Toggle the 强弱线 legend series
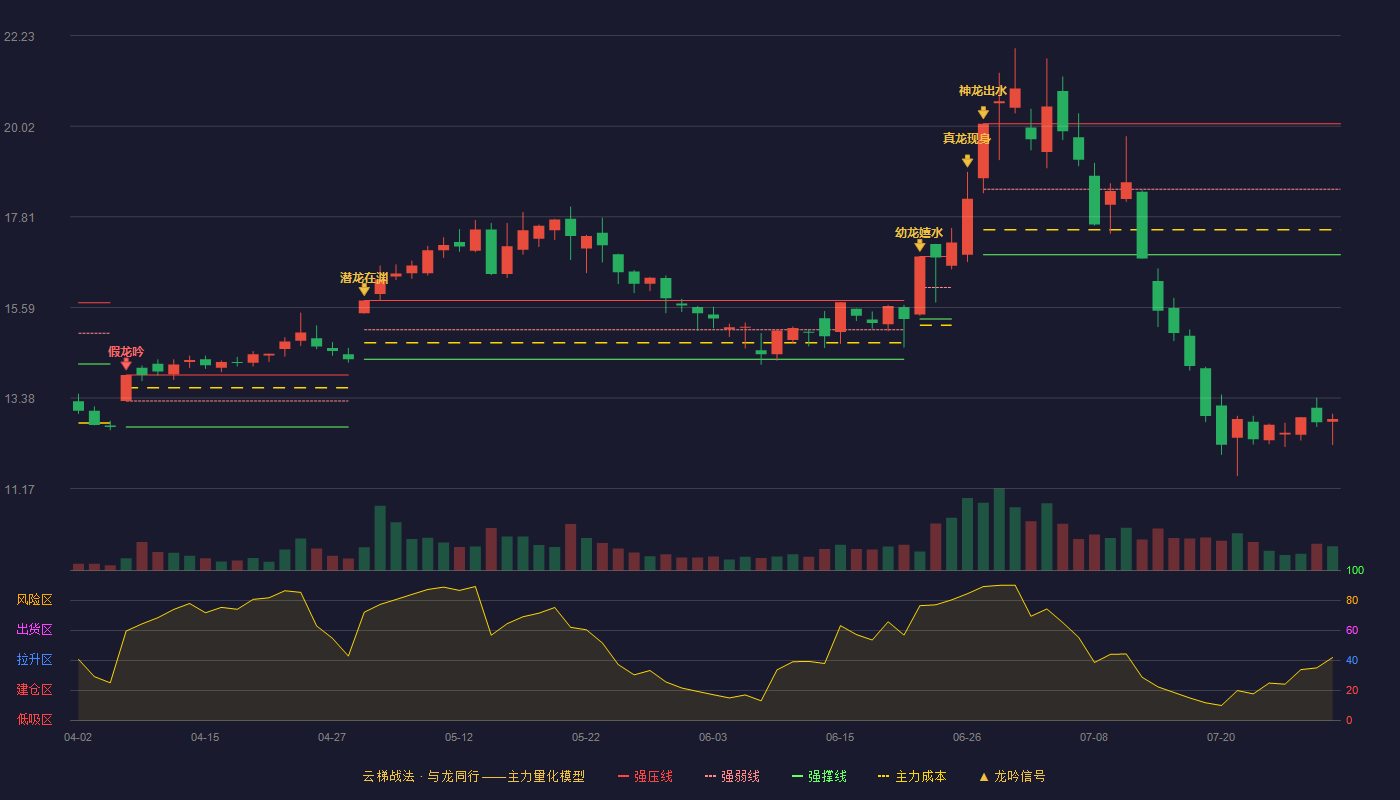 (x=732, y=776)
